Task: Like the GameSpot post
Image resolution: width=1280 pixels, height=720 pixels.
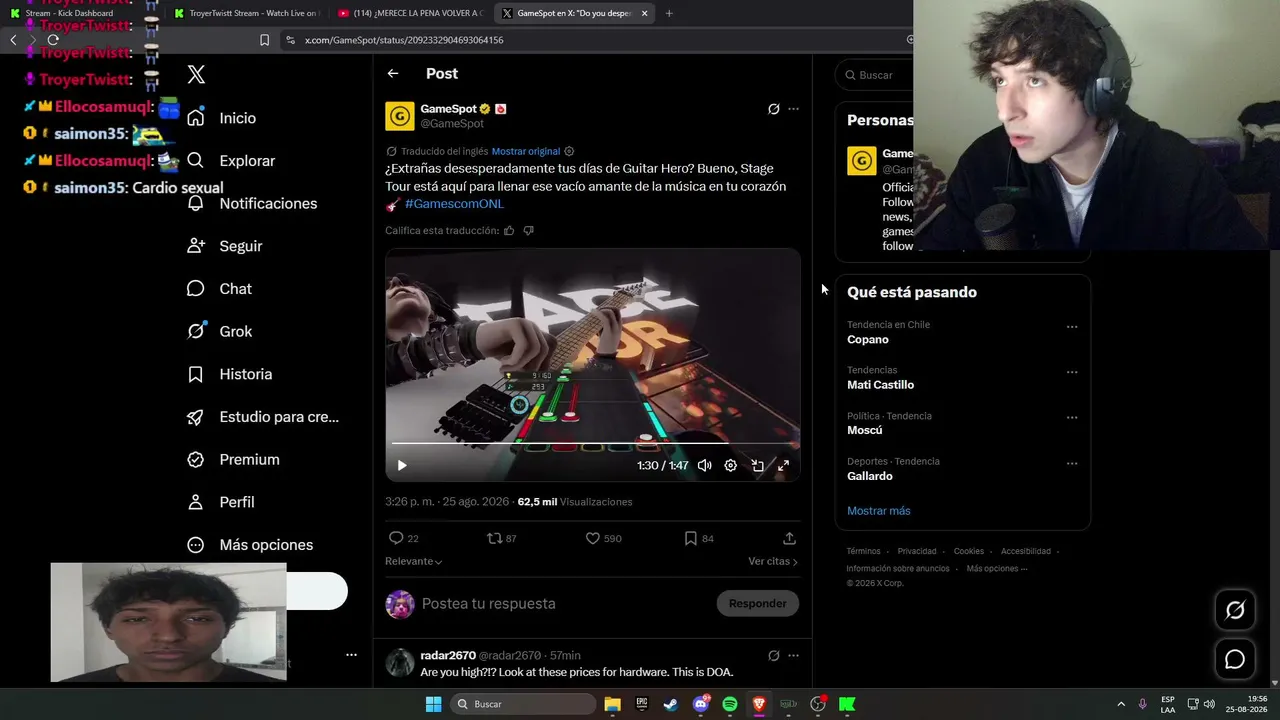Action: [592, 538]
